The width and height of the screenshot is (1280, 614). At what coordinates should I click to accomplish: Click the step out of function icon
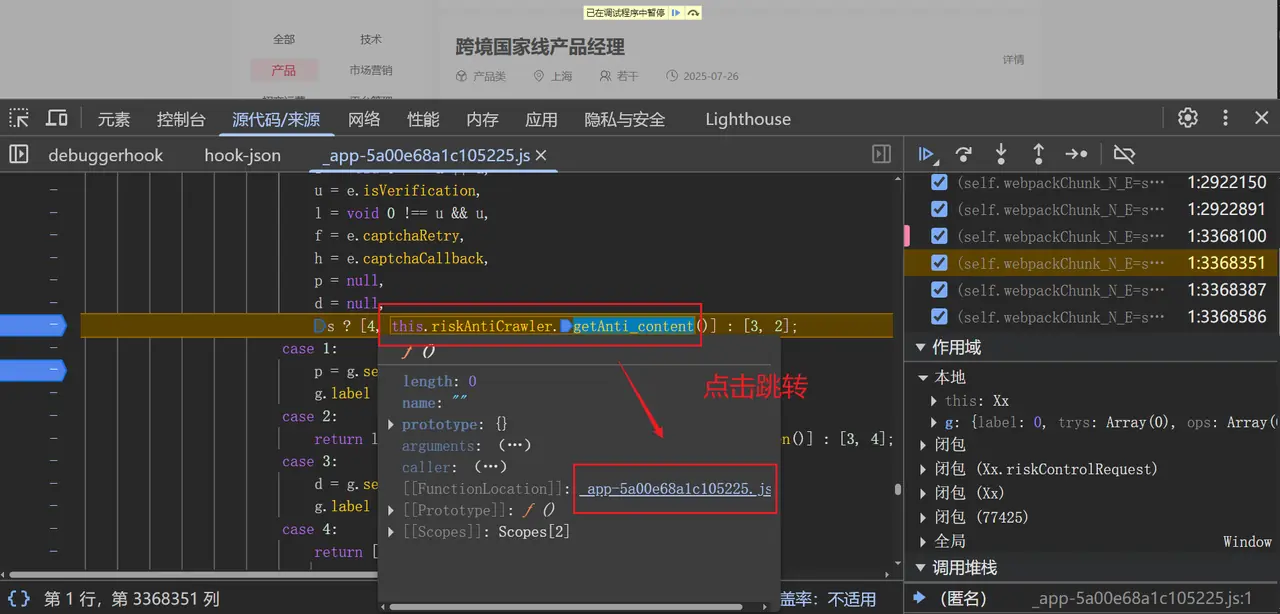(x=1038, y=154)
